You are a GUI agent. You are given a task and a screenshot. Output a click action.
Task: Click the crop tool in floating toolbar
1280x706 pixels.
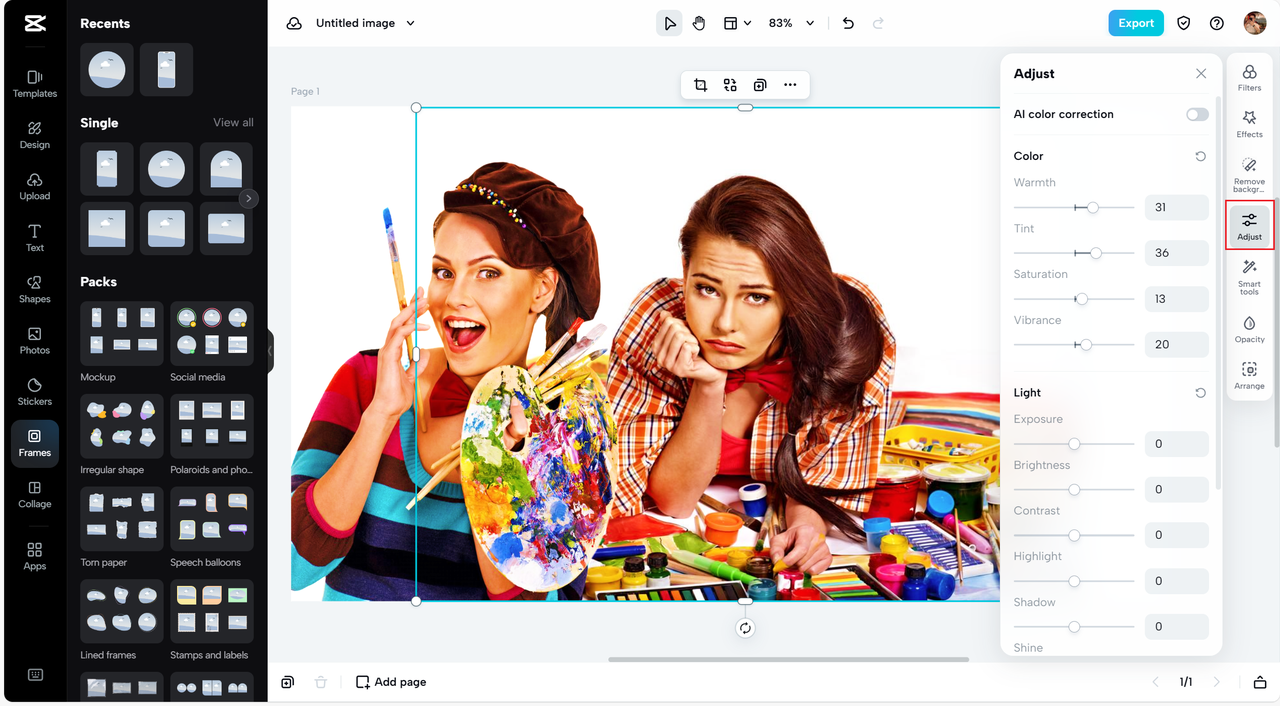[x=700, y=85]
